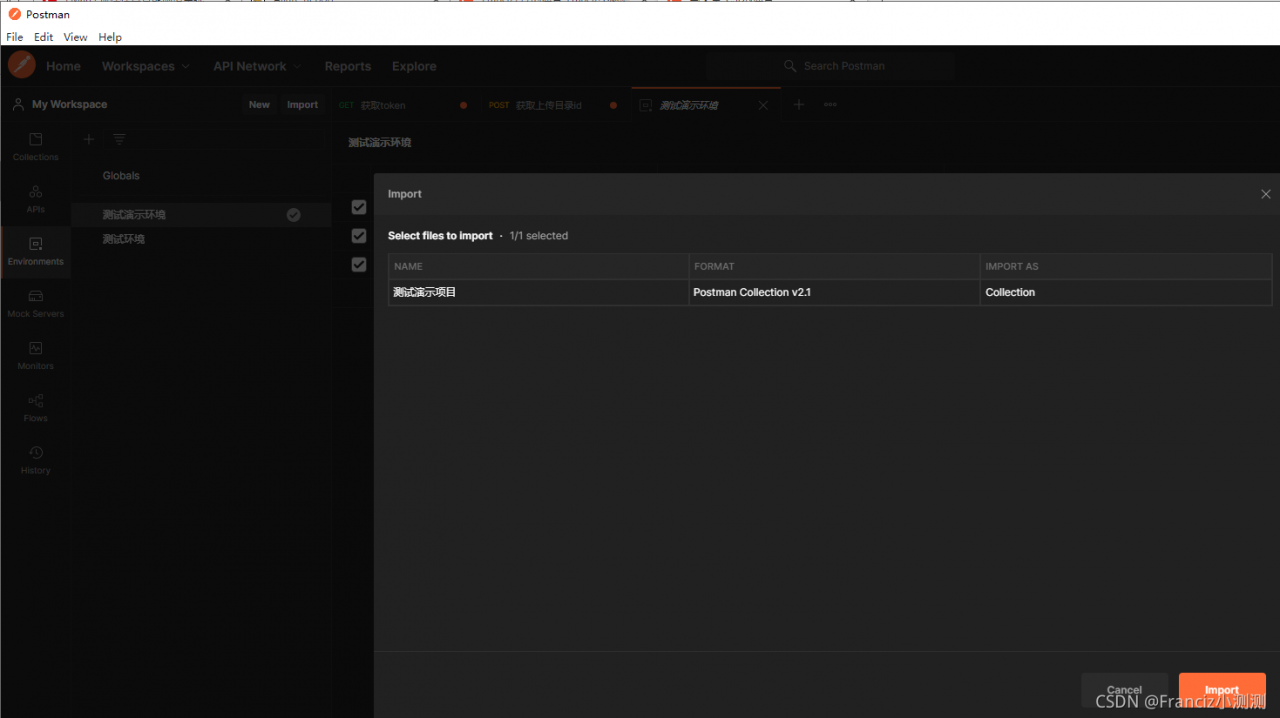
Task: Open the three-dots tab options menu
Action: click(830, 104)
